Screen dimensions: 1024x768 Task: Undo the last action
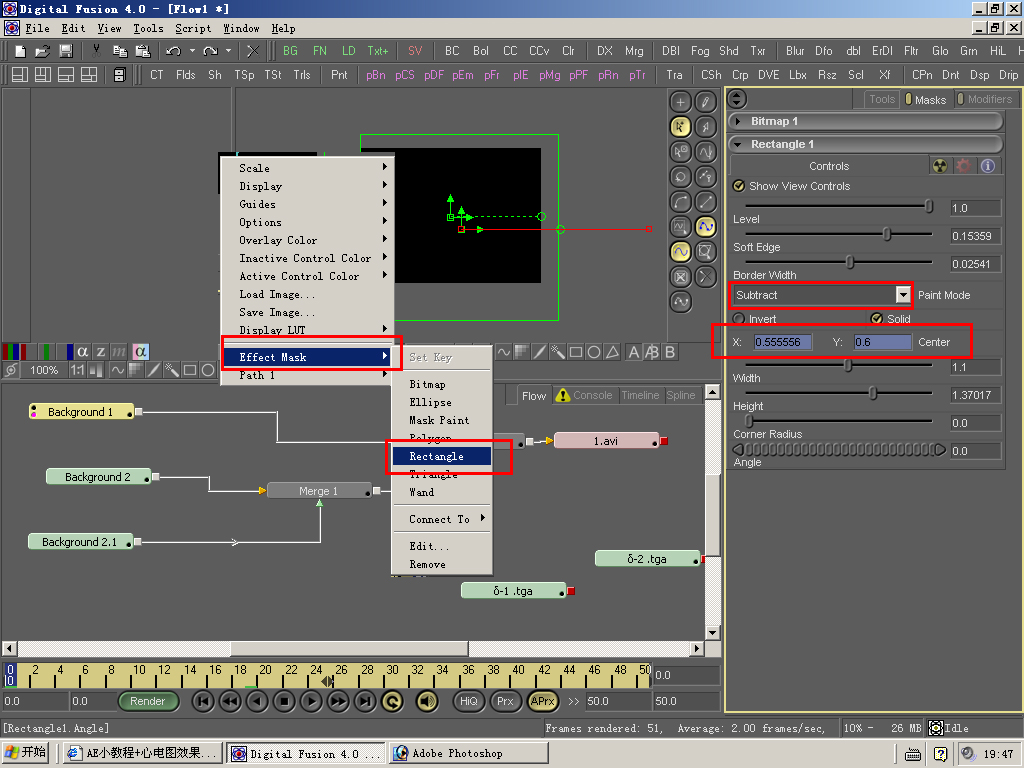point(173,51)
